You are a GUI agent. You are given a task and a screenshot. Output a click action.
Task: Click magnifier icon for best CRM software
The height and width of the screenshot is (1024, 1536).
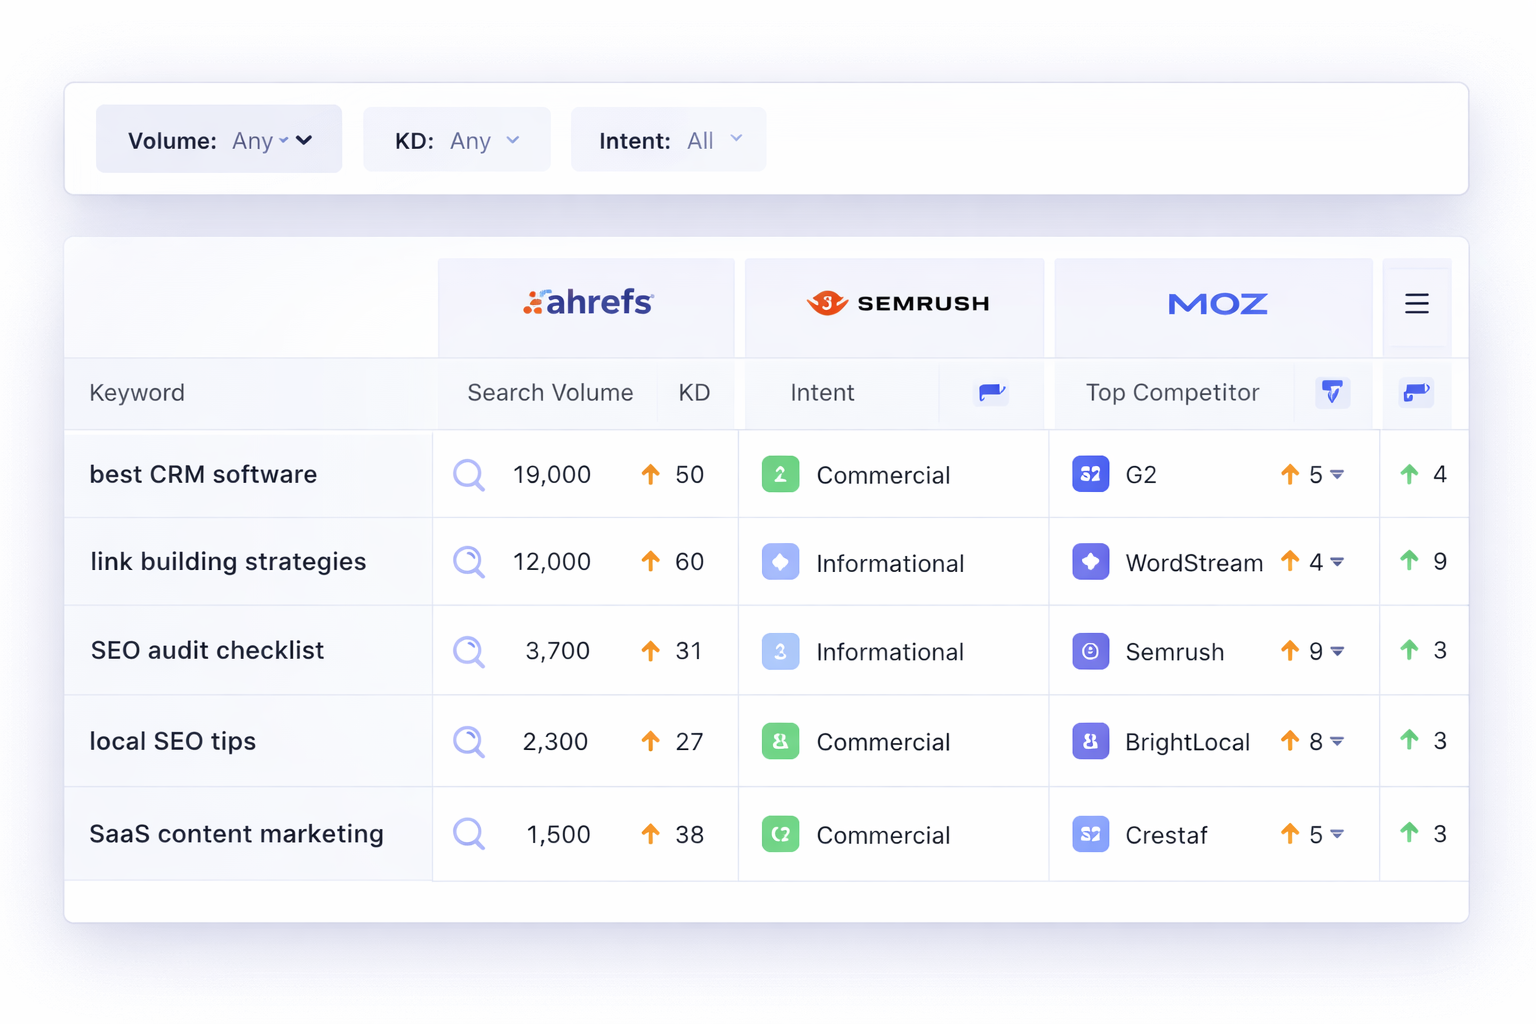469,475
